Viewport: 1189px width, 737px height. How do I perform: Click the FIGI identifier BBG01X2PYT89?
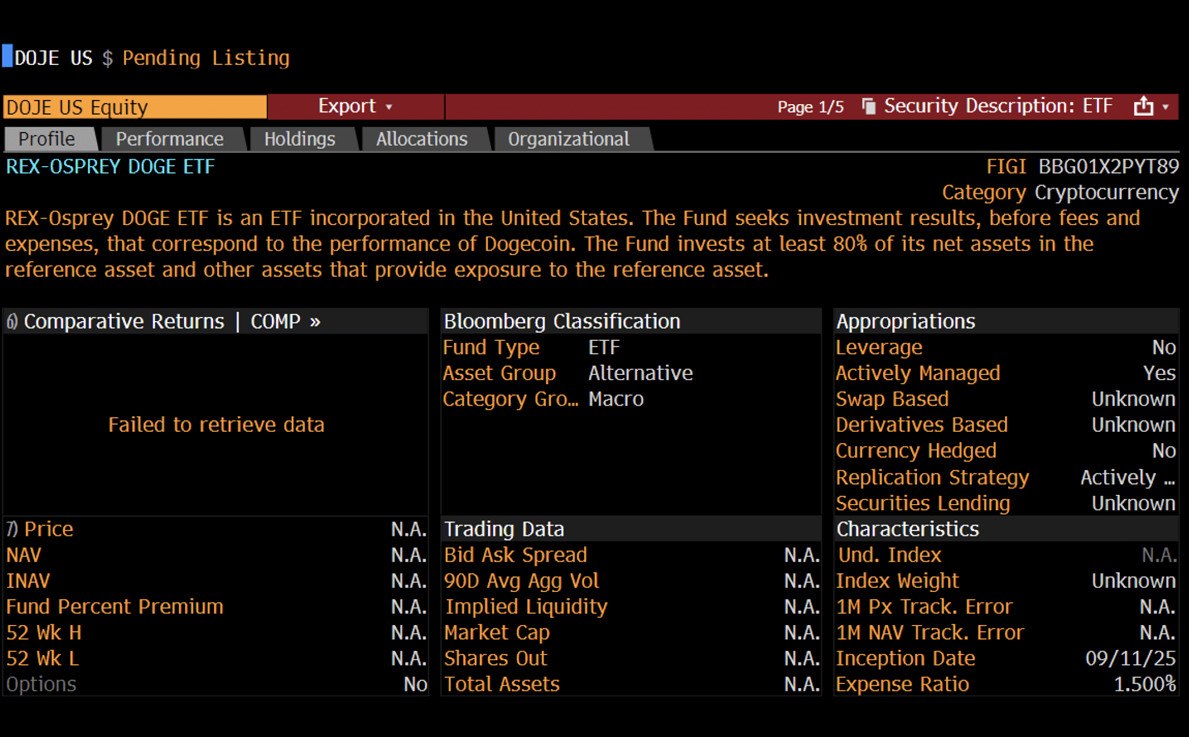[1108, 167]
